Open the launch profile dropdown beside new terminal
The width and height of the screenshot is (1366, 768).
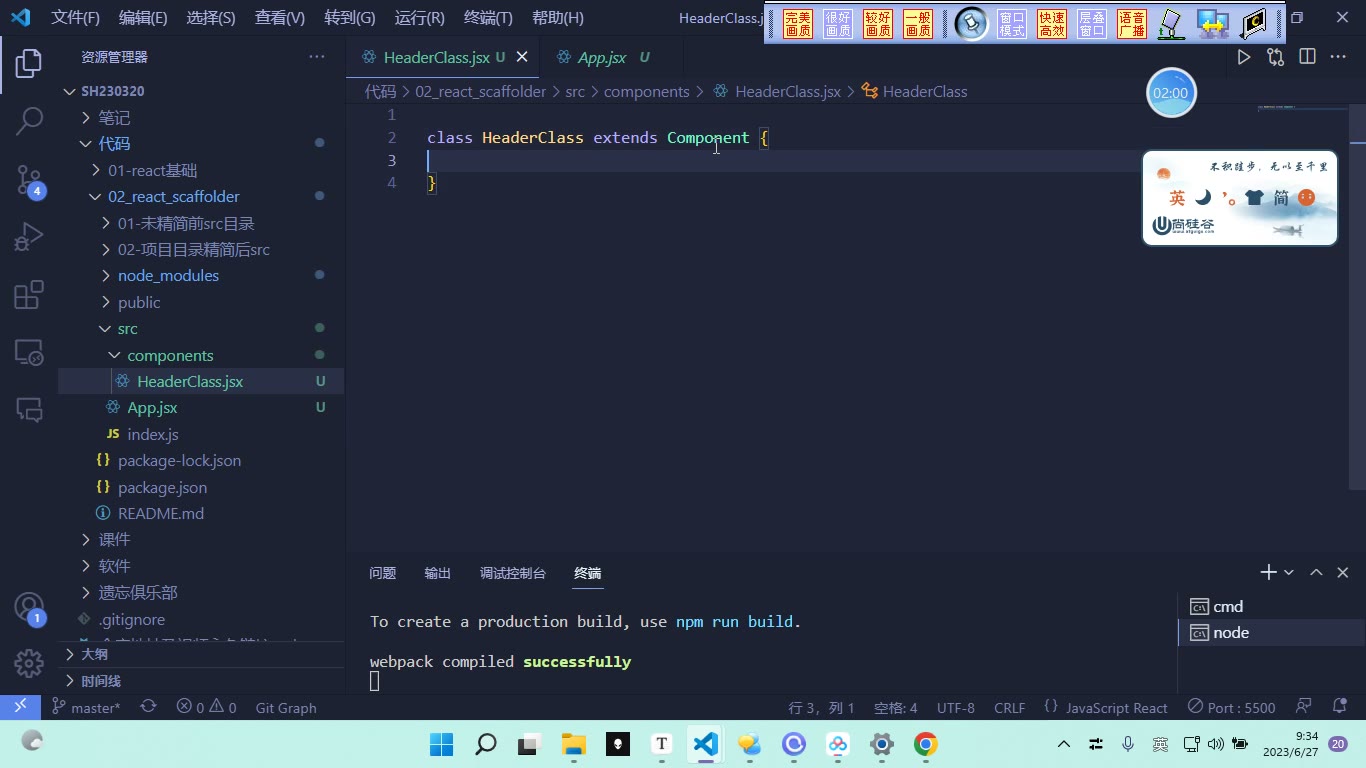coord(1288,572)
